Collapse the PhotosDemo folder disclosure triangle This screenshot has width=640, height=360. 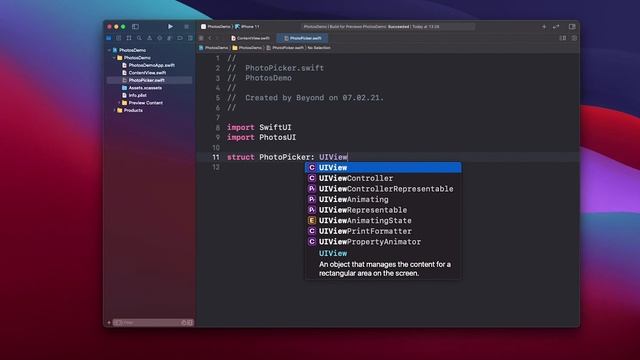(114, 58)
